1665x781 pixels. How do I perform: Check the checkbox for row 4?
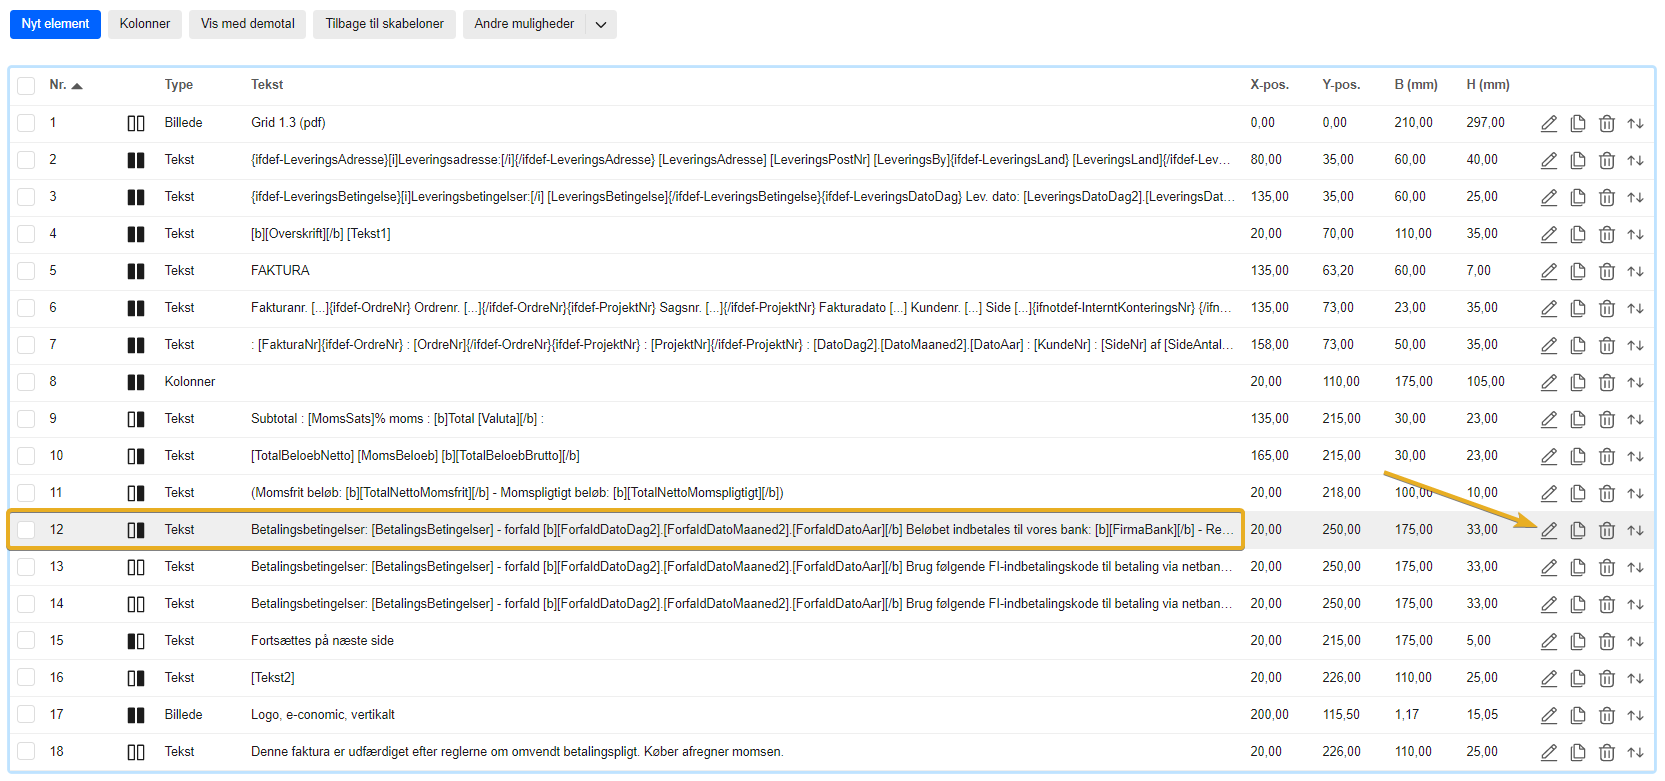26,234
